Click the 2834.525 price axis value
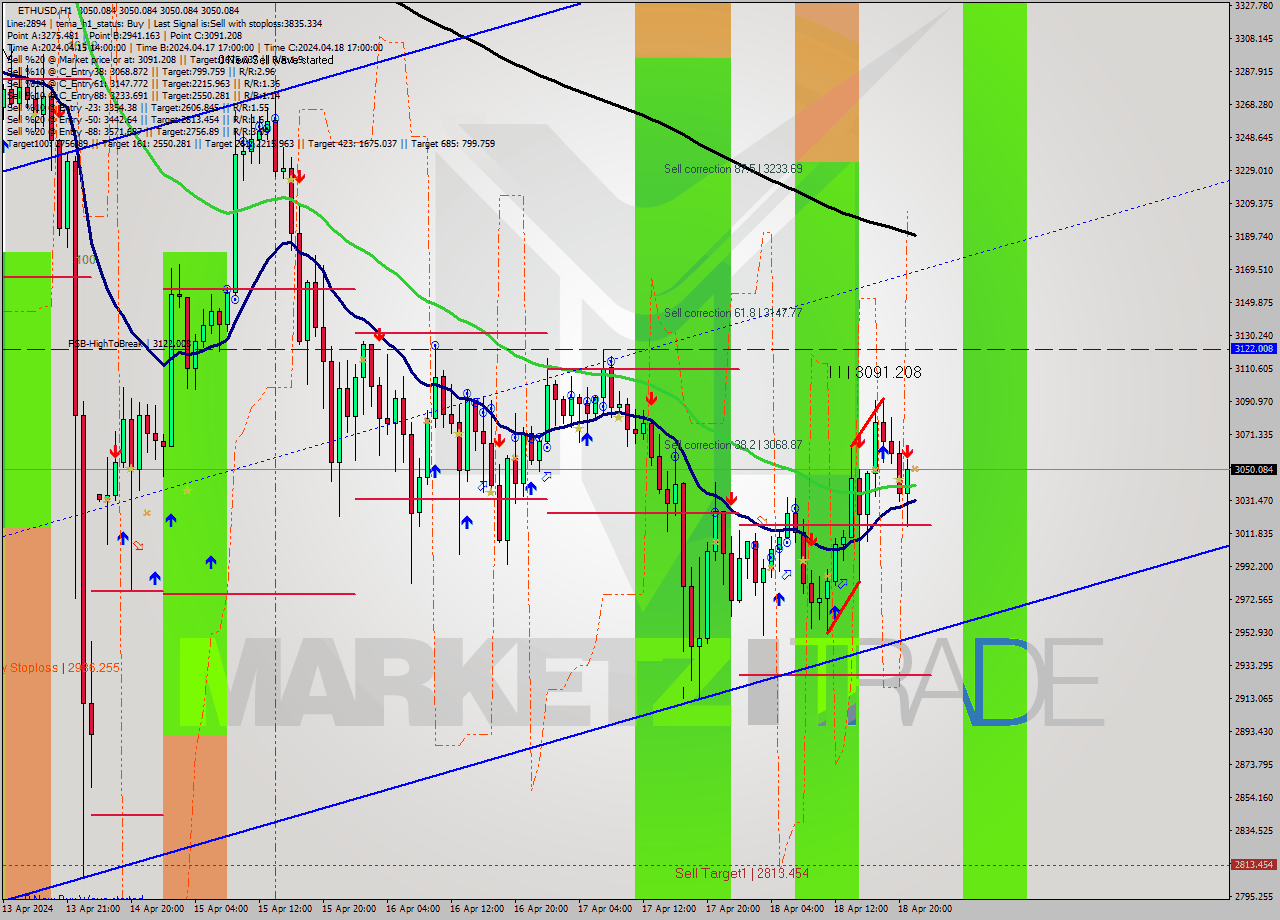The height and width of the screenshot is (920, 1280). click(1253, 831)
